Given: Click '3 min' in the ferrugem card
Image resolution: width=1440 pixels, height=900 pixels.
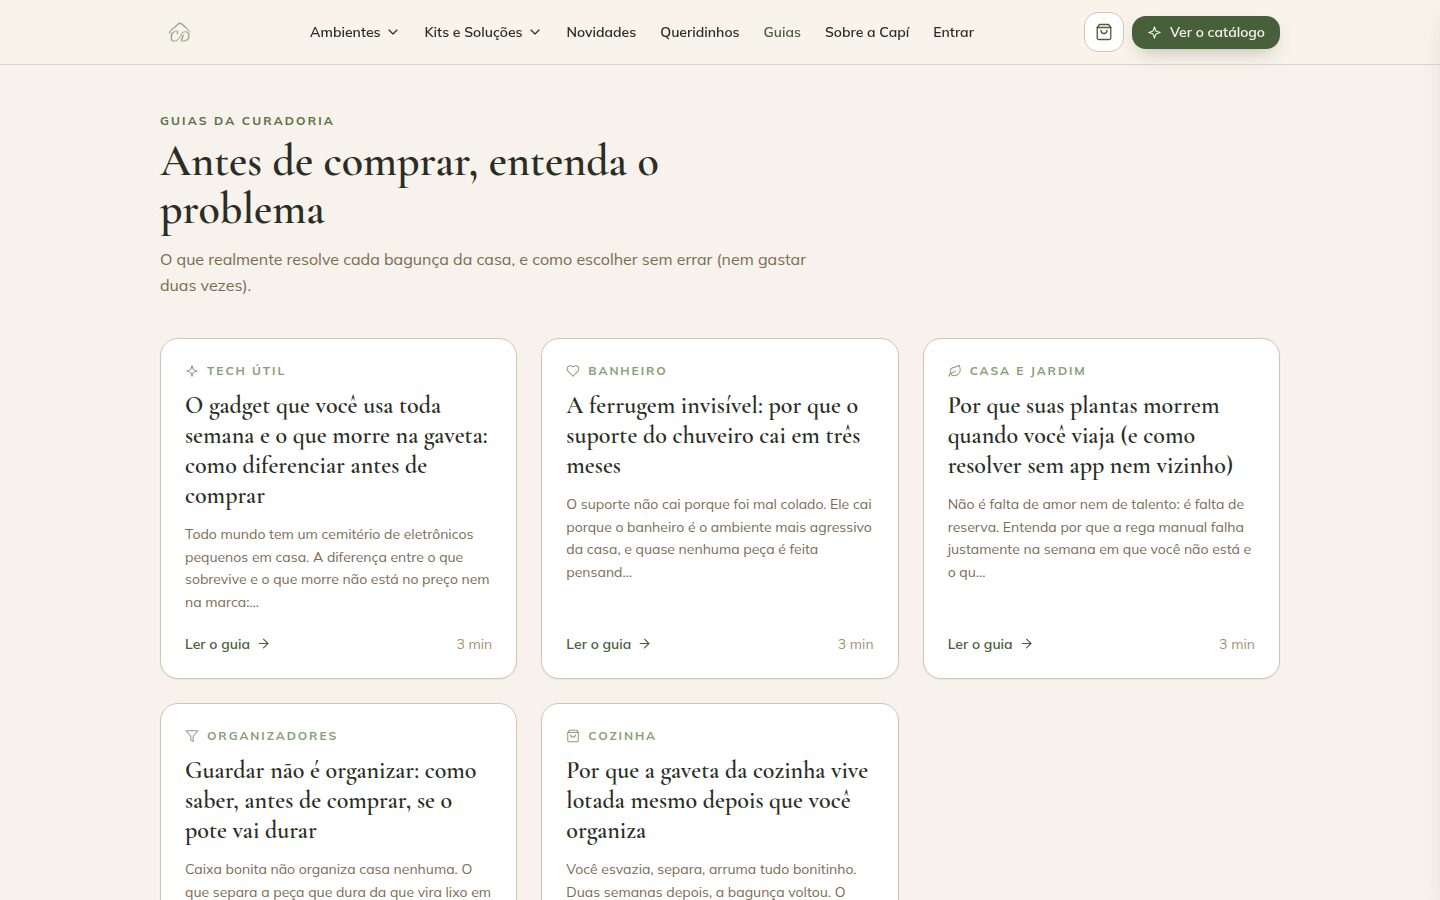Looking at the screenshot, I should point(855,644).
